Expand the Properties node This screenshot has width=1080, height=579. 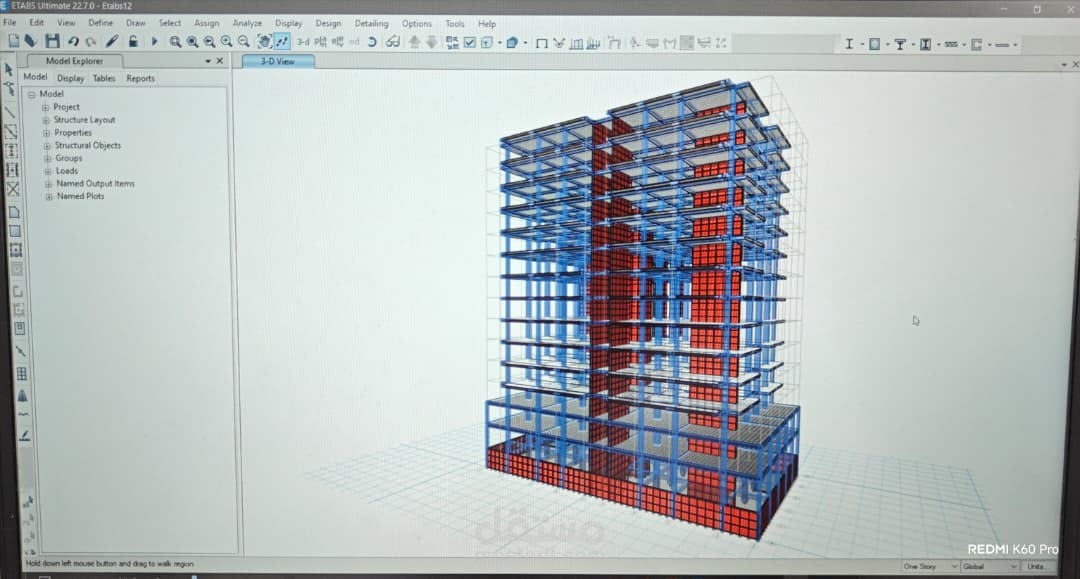pyautogui.click(x=46, y=133)
